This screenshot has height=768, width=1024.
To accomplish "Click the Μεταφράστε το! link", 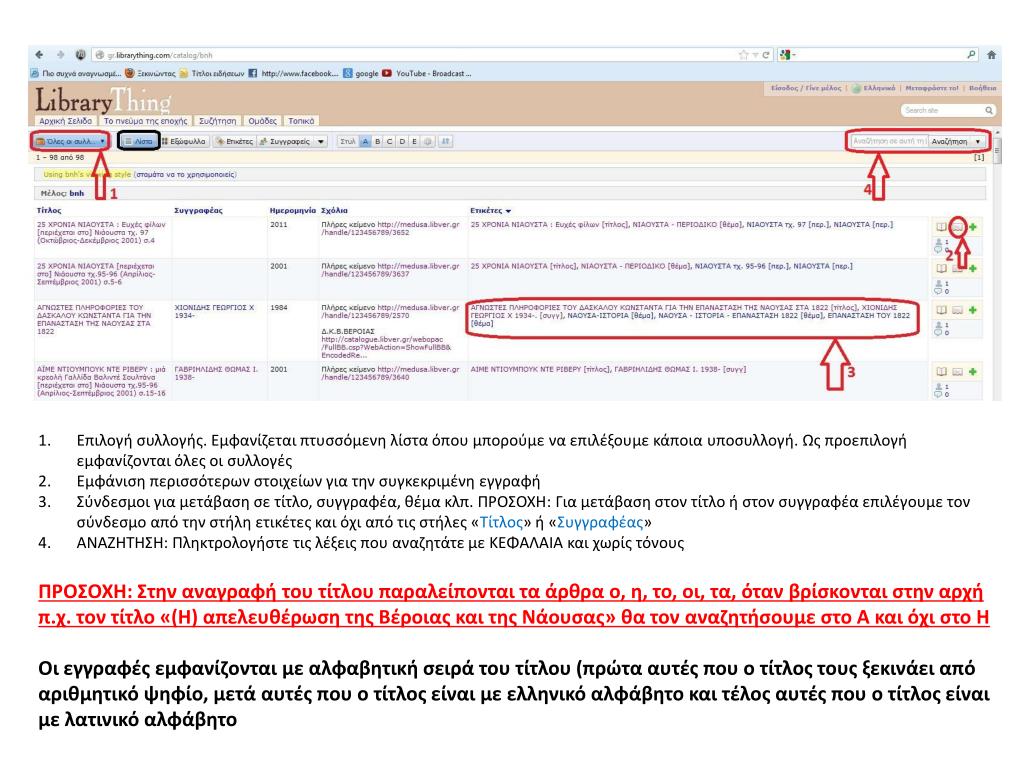I will click(x=932, y=88).
